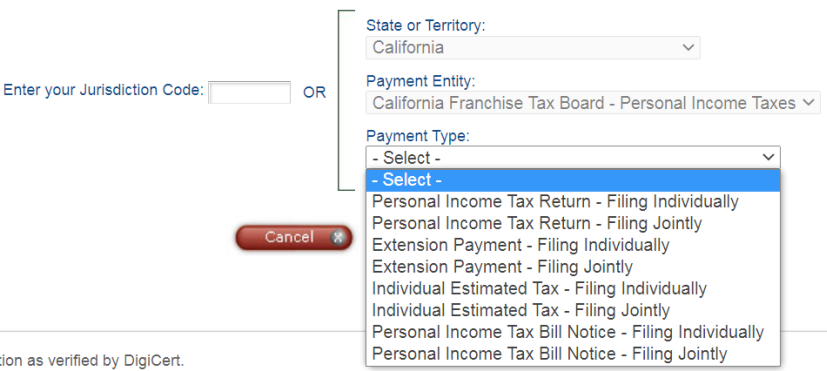Select Personal Income Tax Bill Notice - Filing Jointly

click(x=573, y=354)
